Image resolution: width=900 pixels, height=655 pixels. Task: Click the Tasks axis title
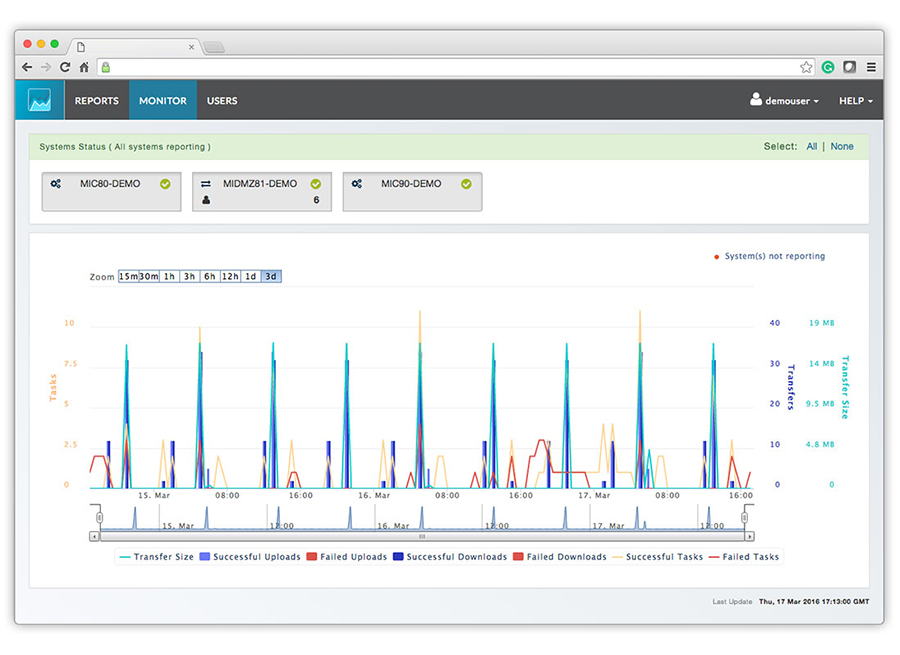[53, 387]
